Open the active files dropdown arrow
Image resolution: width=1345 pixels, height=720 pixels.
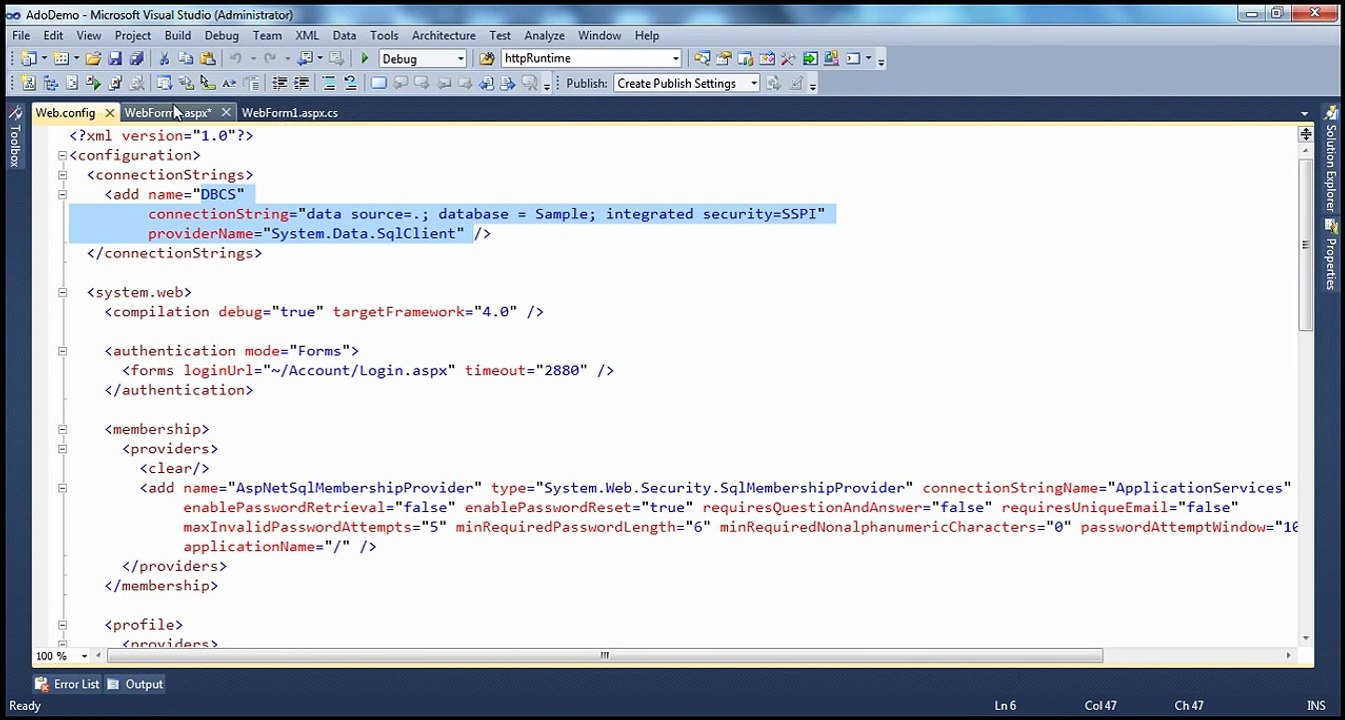click(1304, 113)
